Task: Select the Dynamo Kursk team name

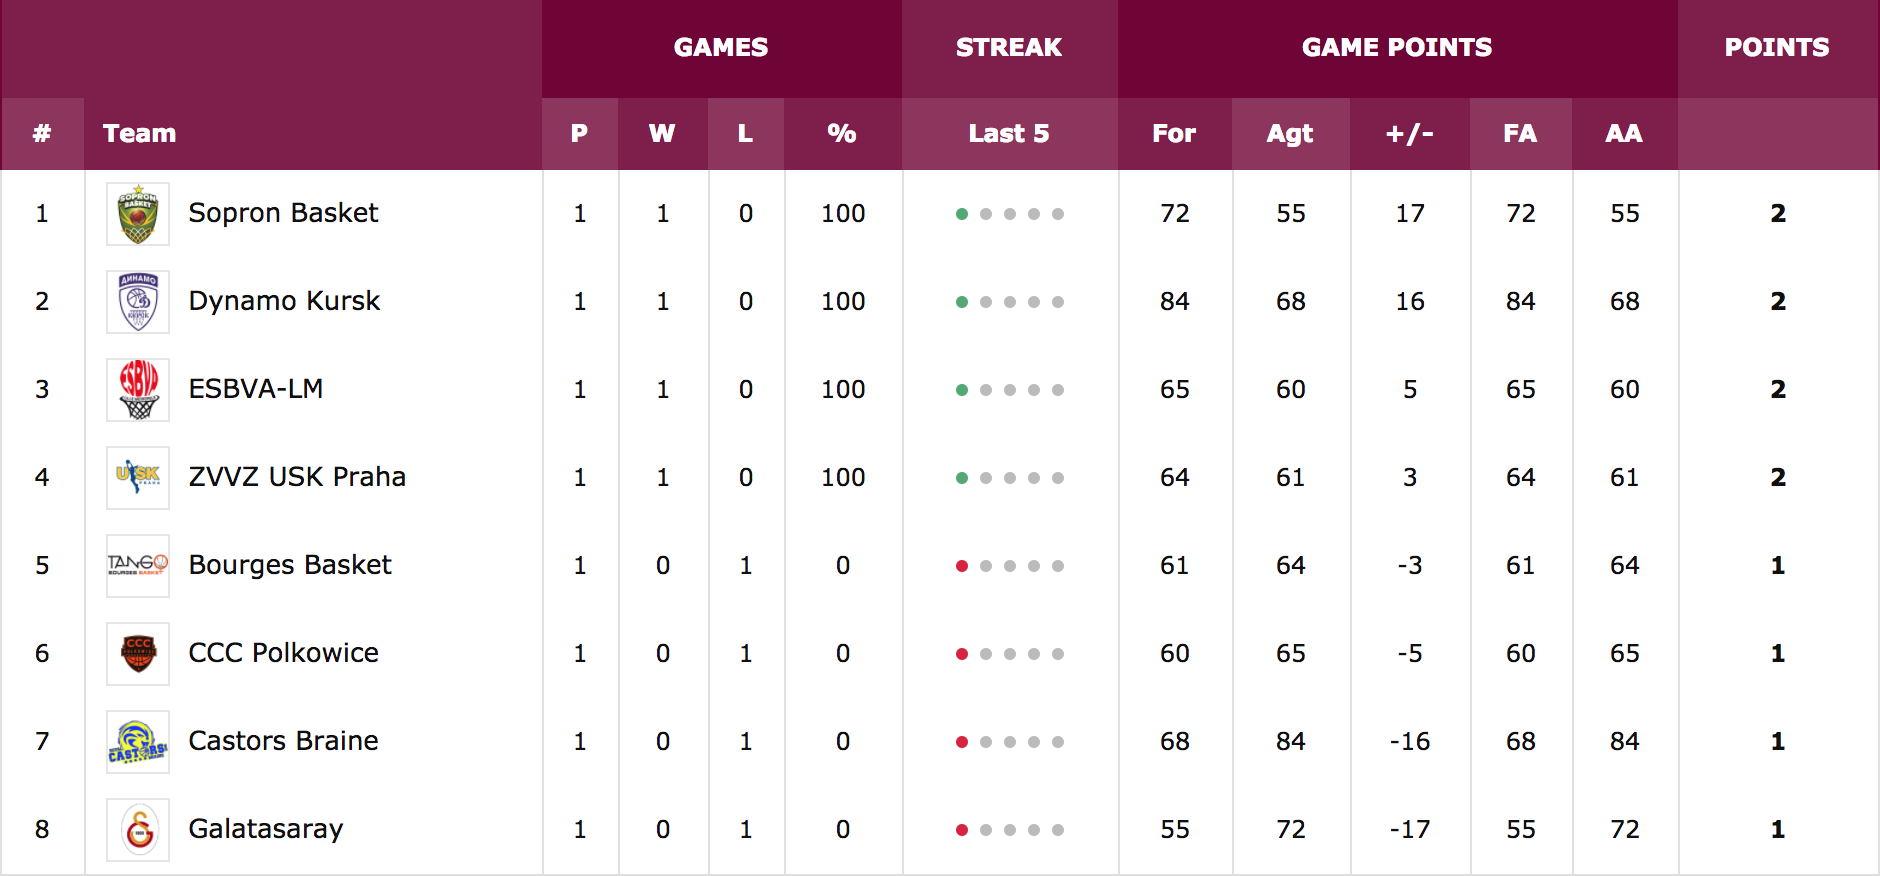Action: (x=284, y=301)
